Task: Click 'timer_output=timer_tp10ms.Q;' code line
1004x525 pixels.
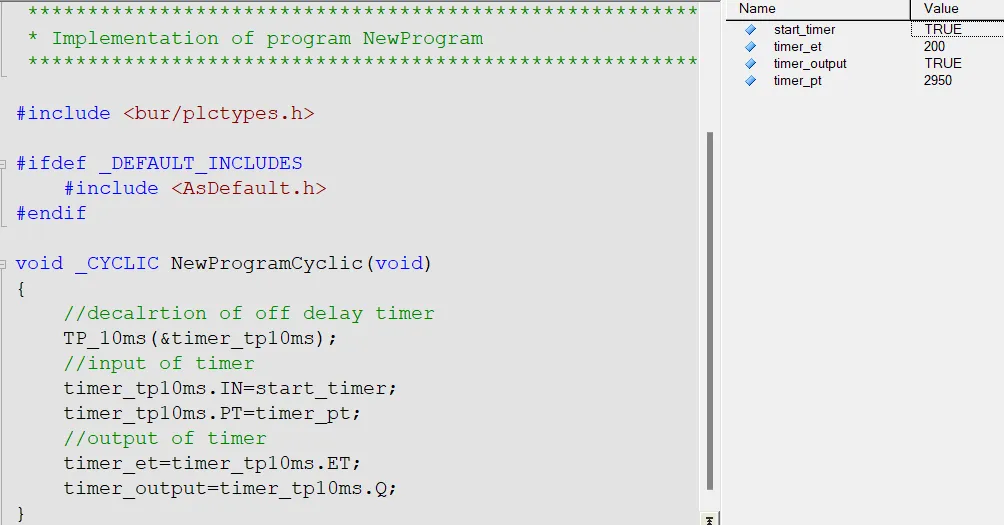Action: tap(230, 489)
